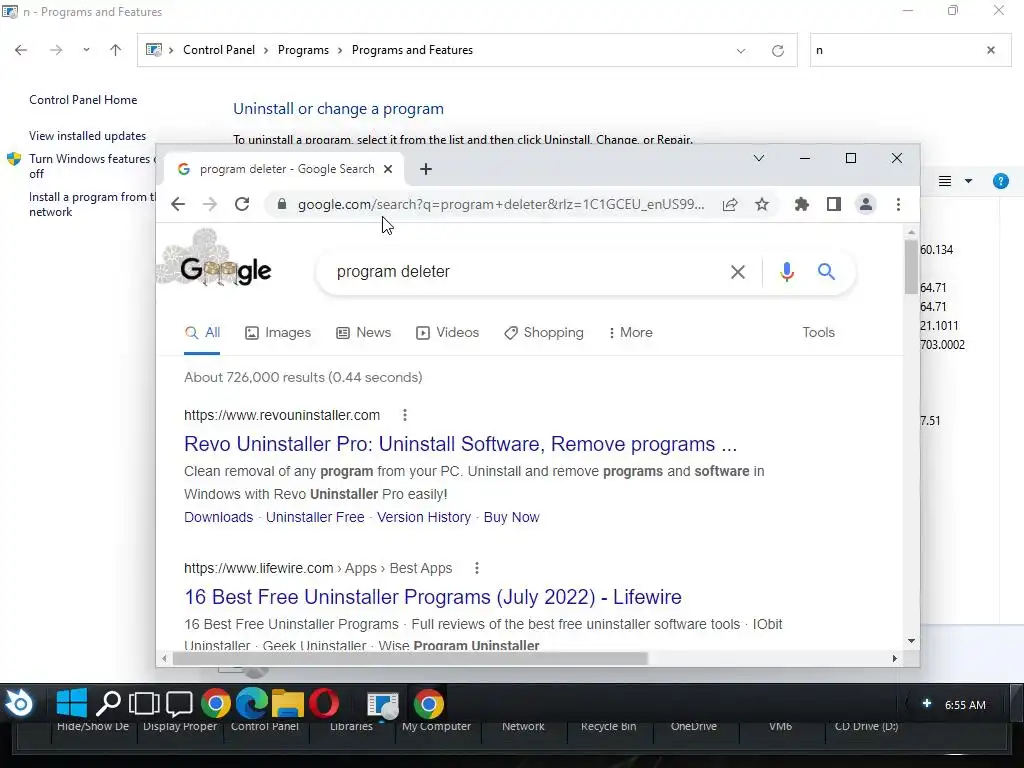This screenshot has height=768, width=1024.
Task: Open Chrome profile avatar
Action: pyautogui.click(x=865, y=204)
